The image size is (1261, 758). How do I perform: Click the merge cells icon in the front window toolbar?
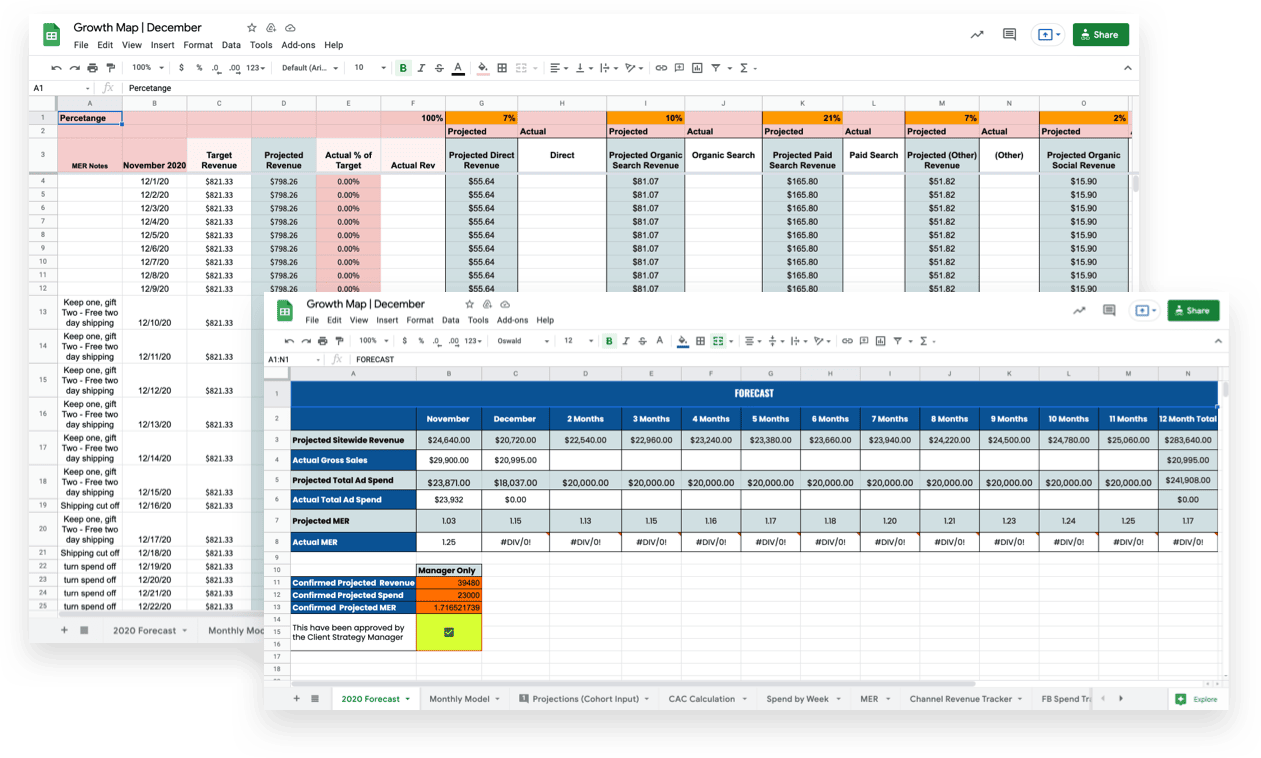(718, 341)
